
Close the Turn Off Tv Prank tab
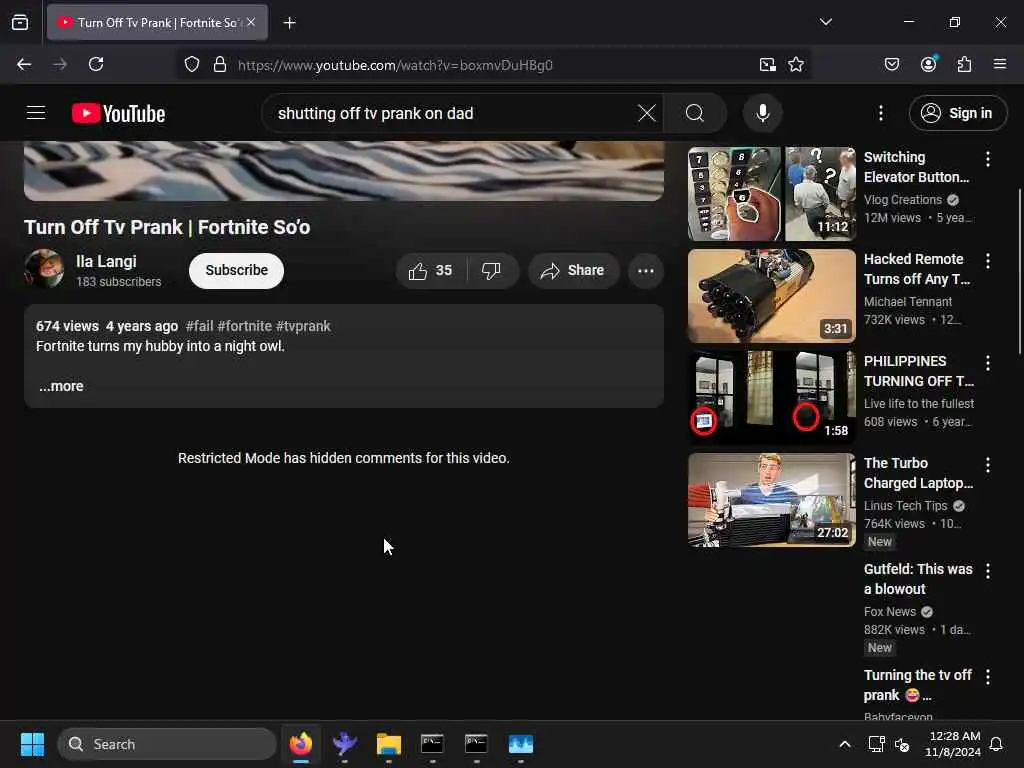coord(251,22)
